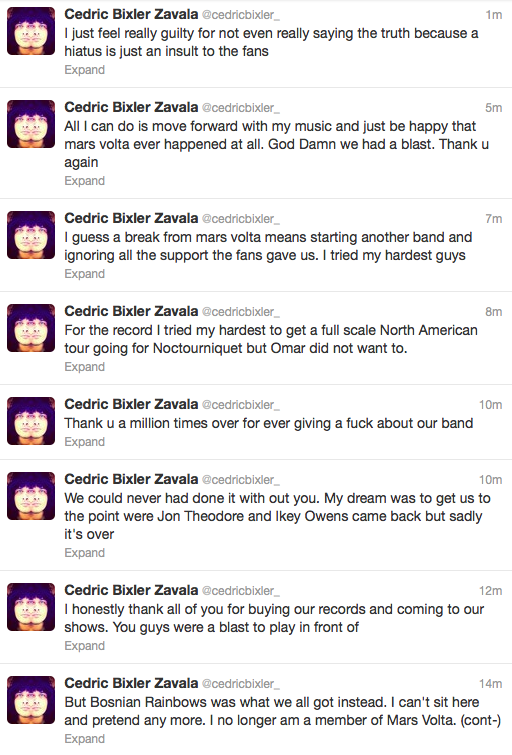The image size is (512, 755).
Task: Open avatar on the 5m move forward tweet
Action: point(31,124)
